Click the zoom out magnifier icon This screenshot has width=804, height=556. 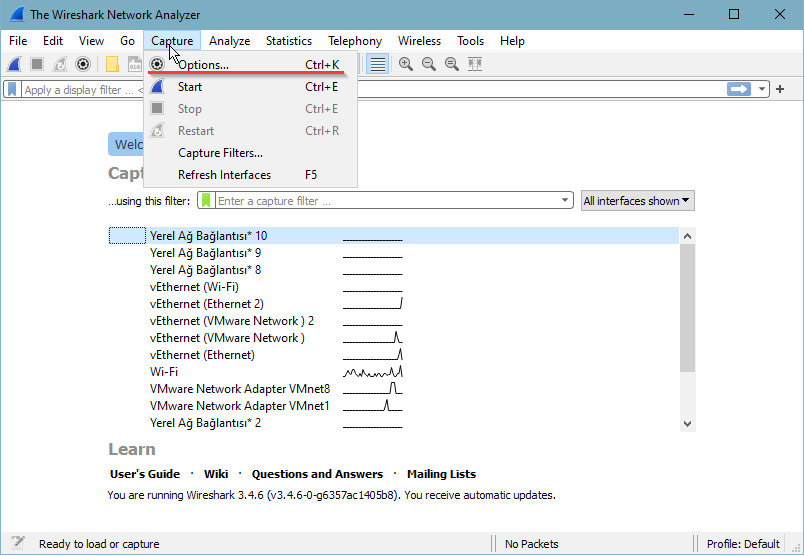pyautogui.click(x=429, y=64)
